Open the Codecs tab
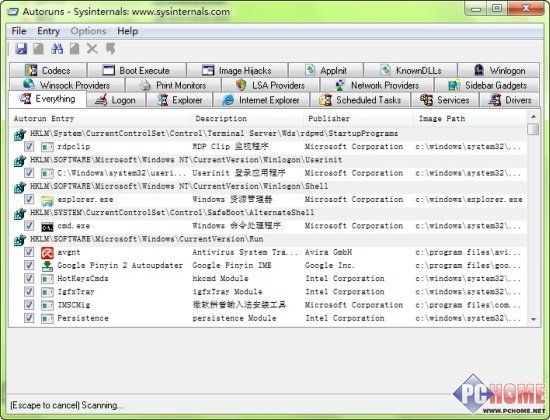 tap(48, 71)
